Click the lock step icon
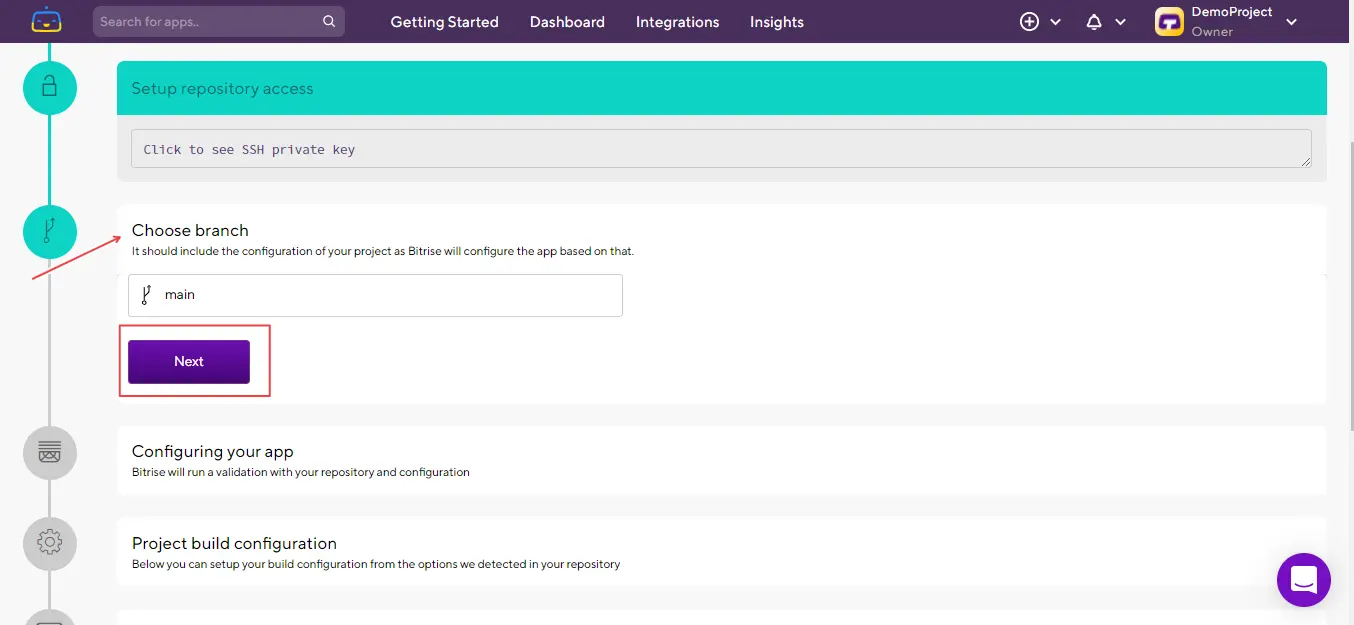Image resolution: width=1354 pixels, height=625 pixels. pos(49,88)
